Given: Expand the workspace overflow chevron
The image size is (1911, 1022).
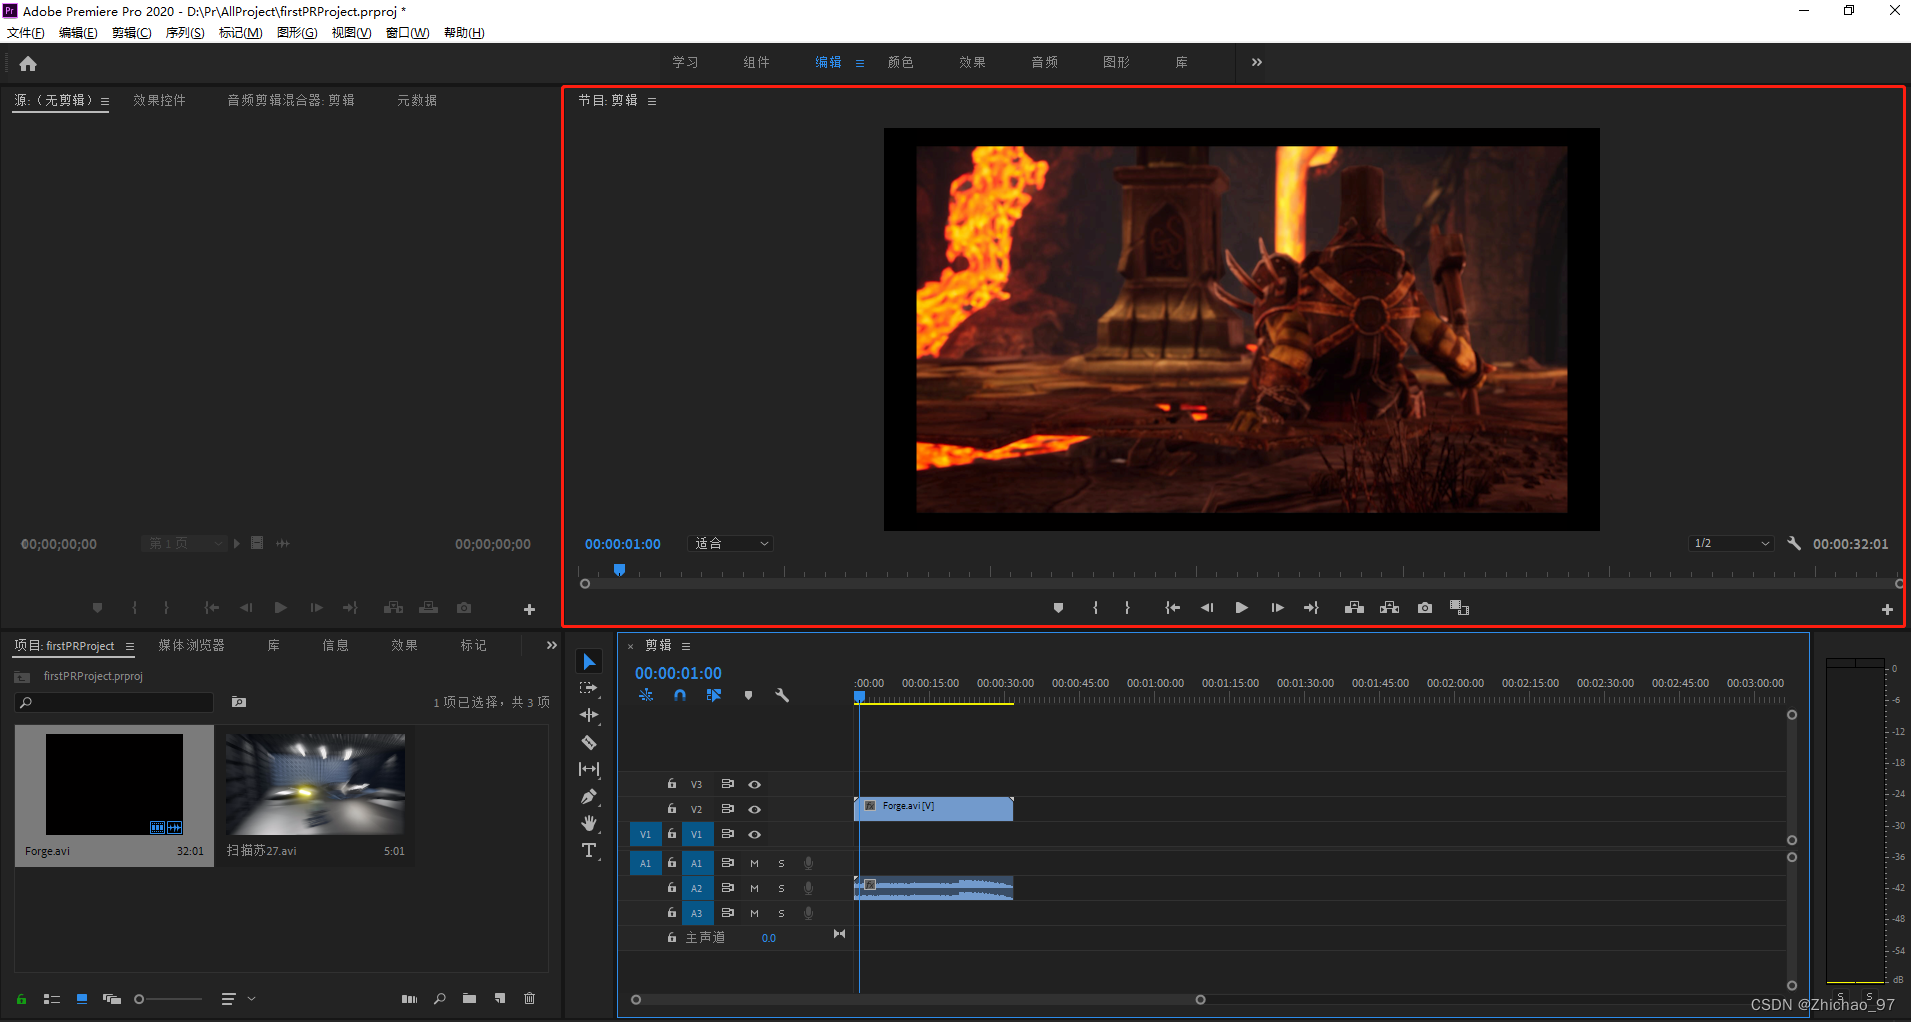Looking at the screenshot, I should 1257,62.
